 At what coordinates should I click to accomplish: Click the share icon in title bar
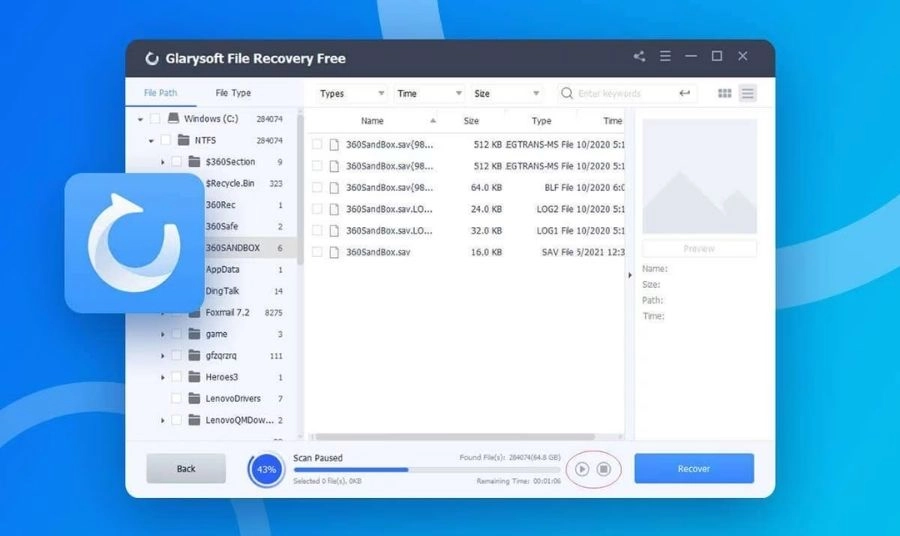(x=639, y=56)
